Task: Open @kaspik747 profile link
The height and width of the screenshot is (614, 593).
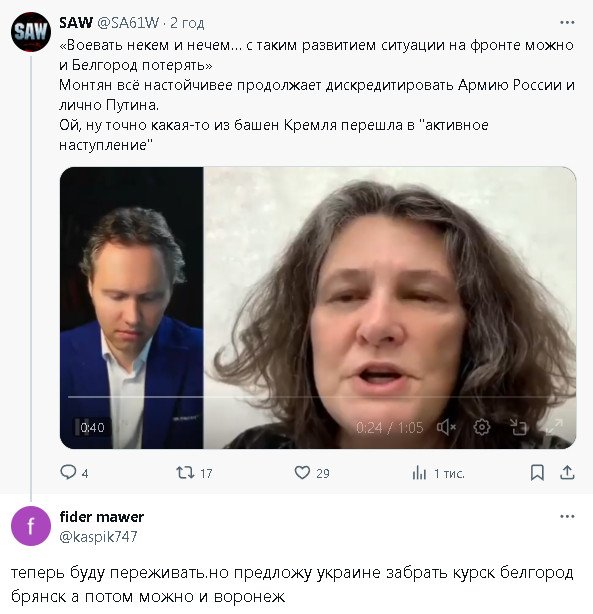Action: (x=98, y=536)
